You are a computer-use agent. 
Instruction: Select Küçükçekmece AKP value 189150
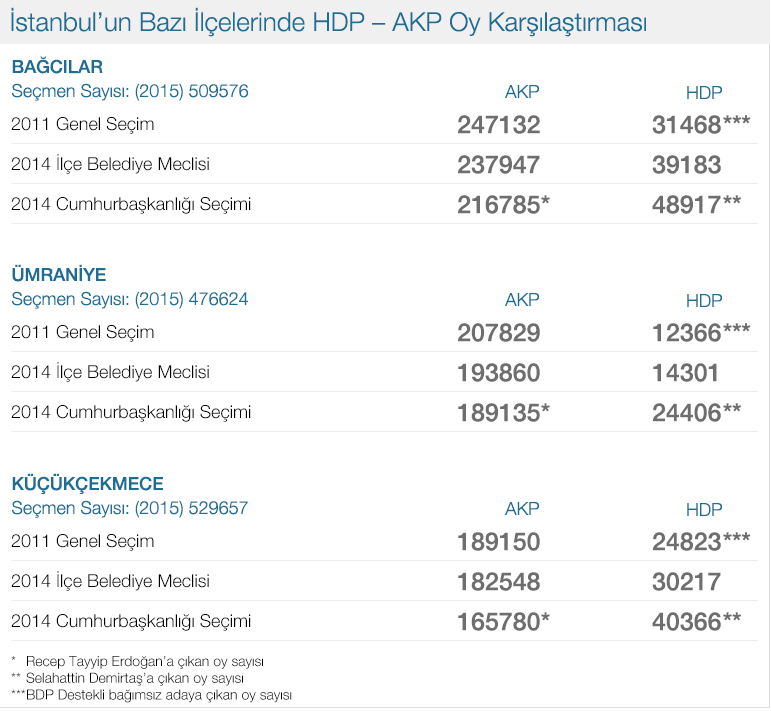point(499,542)
